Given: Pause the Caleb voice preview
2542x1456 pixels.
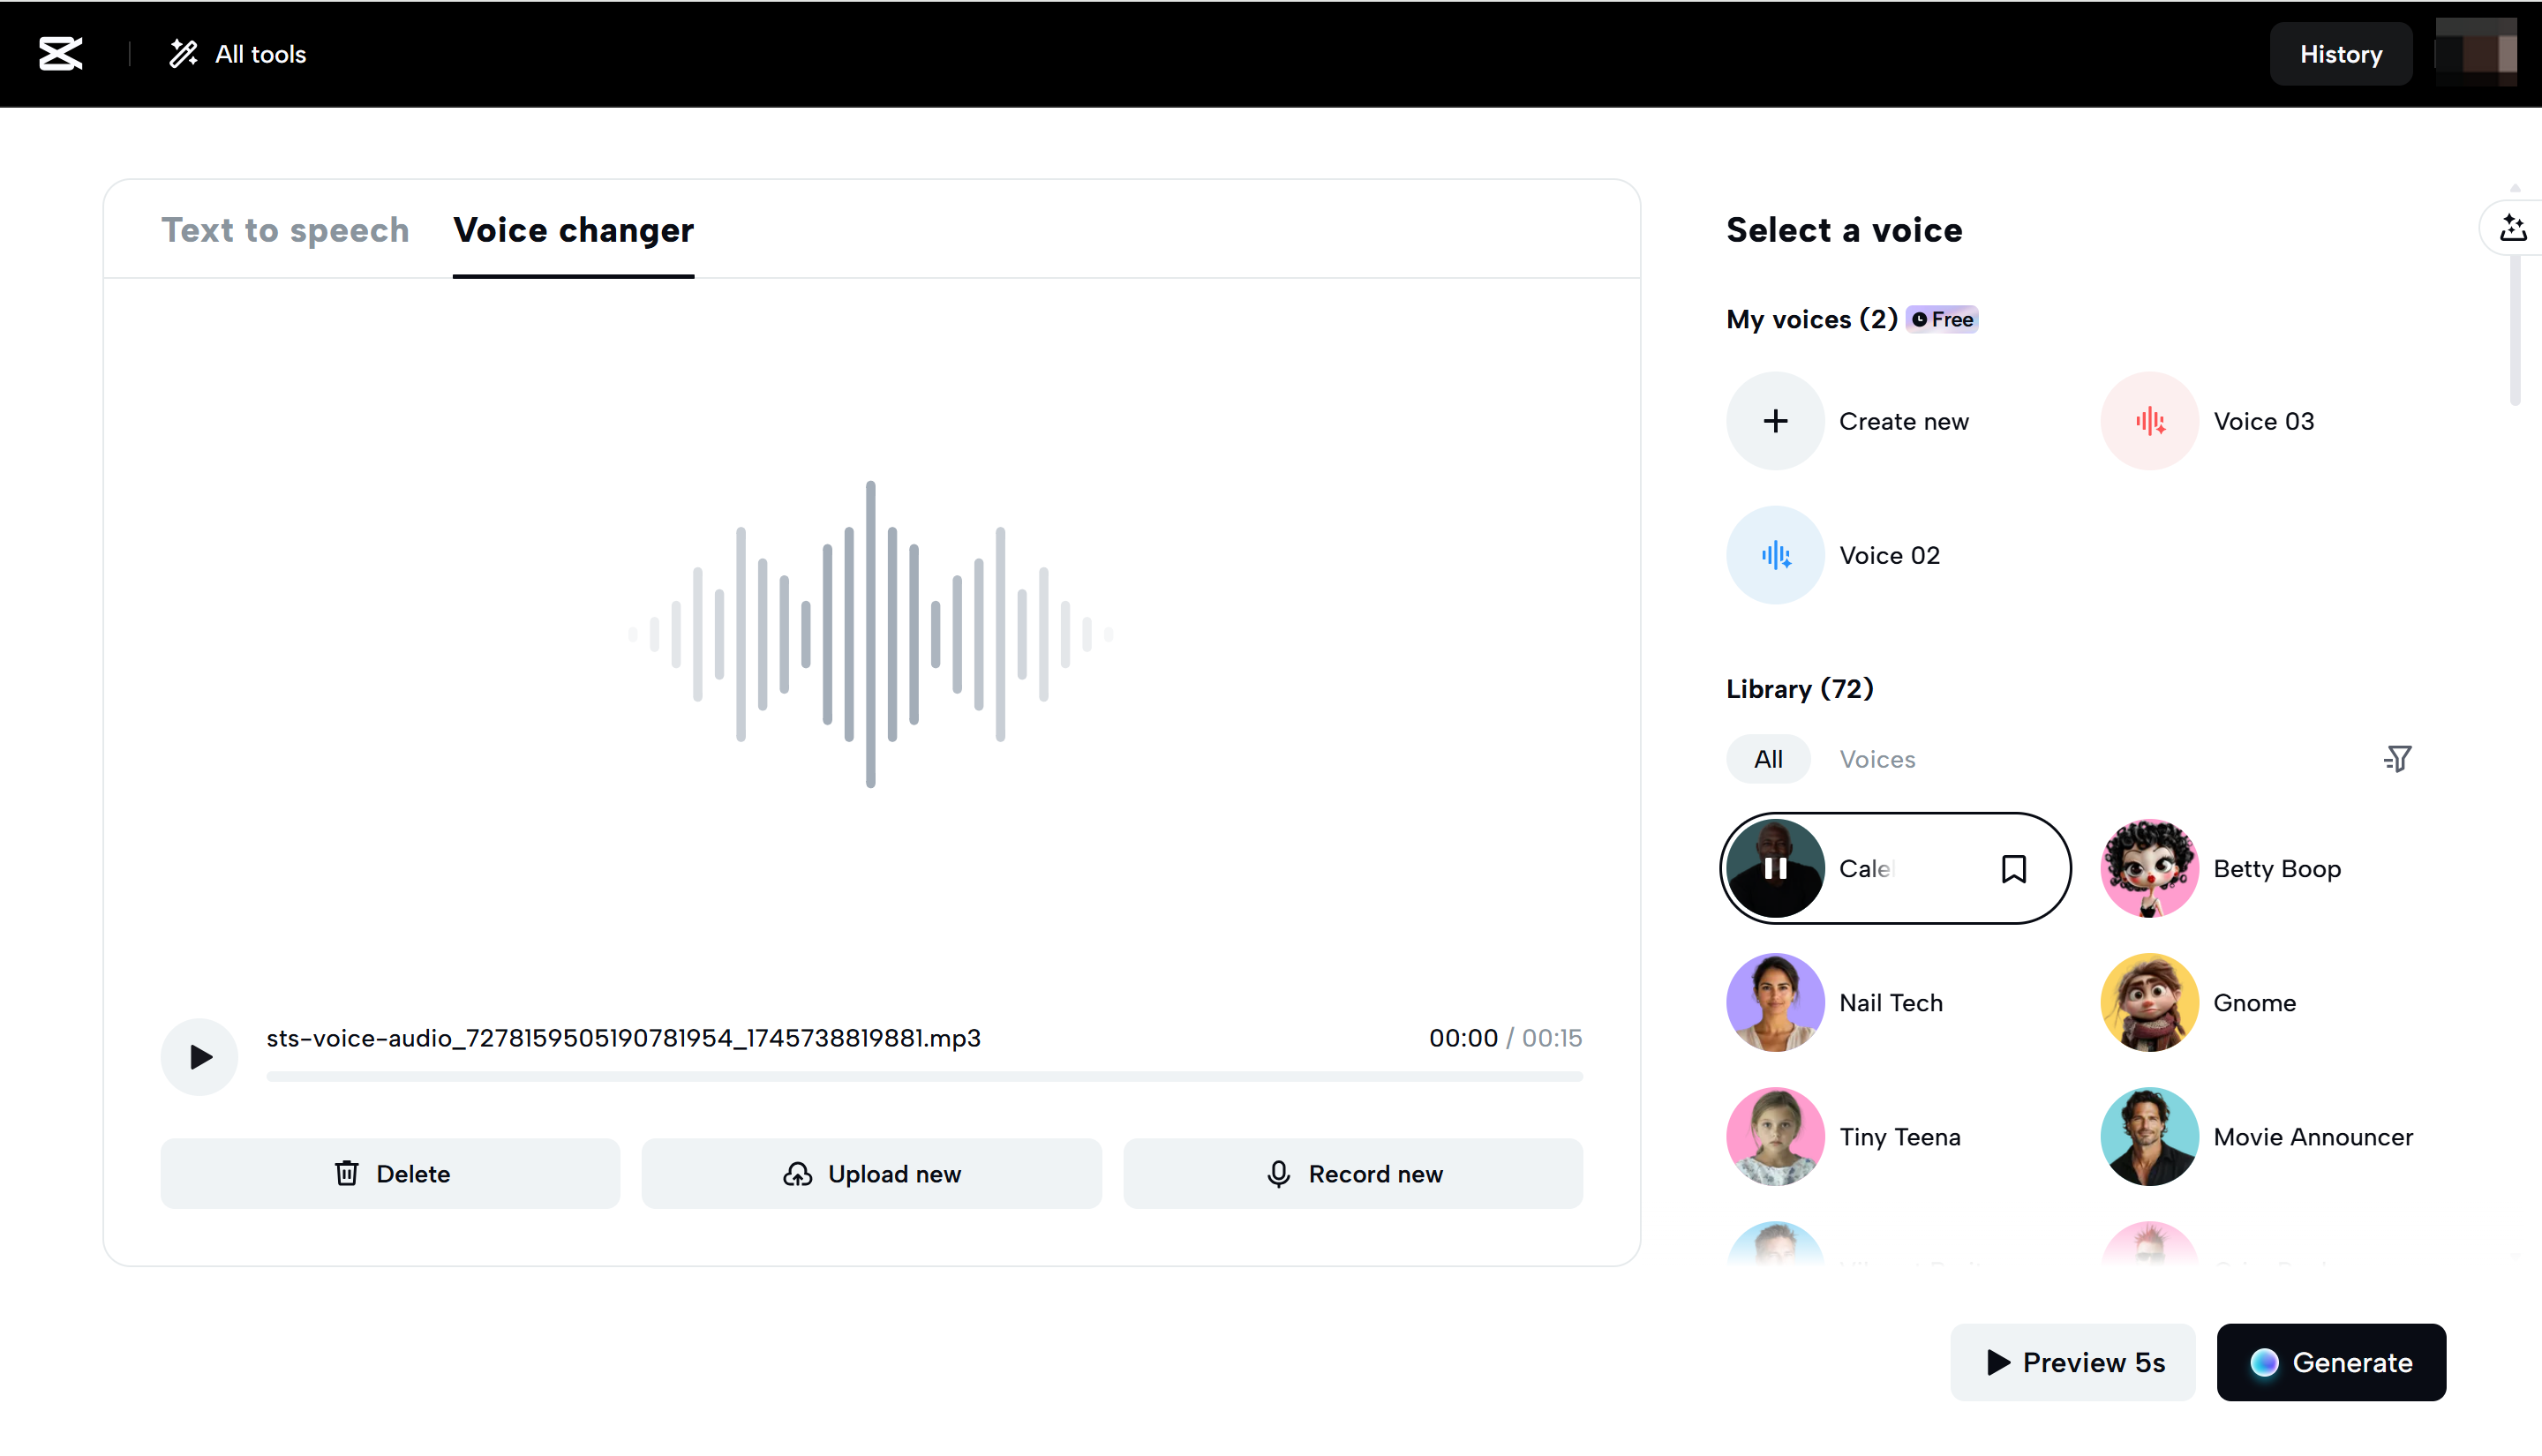Looking at the screenshot, I should 1775,868.
